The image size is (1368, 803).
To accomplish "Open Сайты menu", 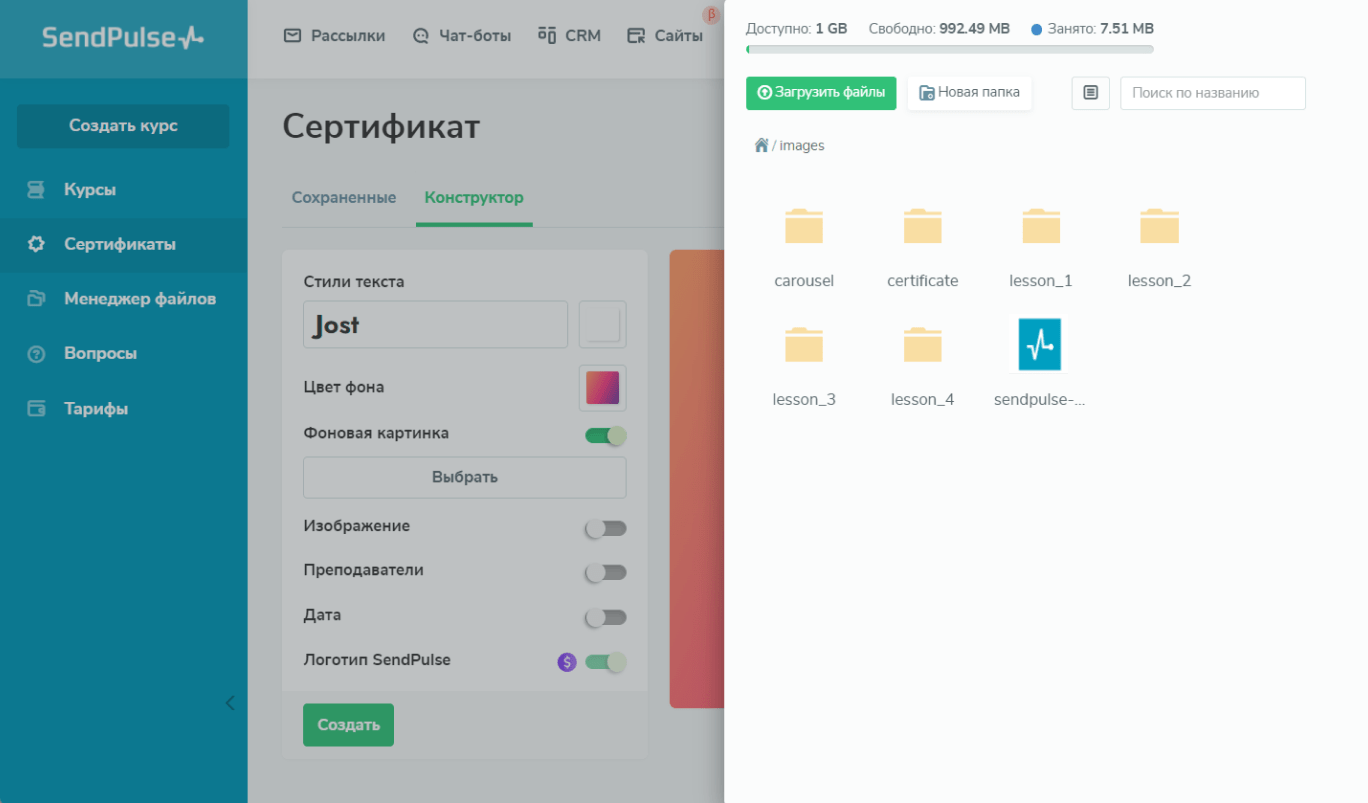I will coord(665,36).
